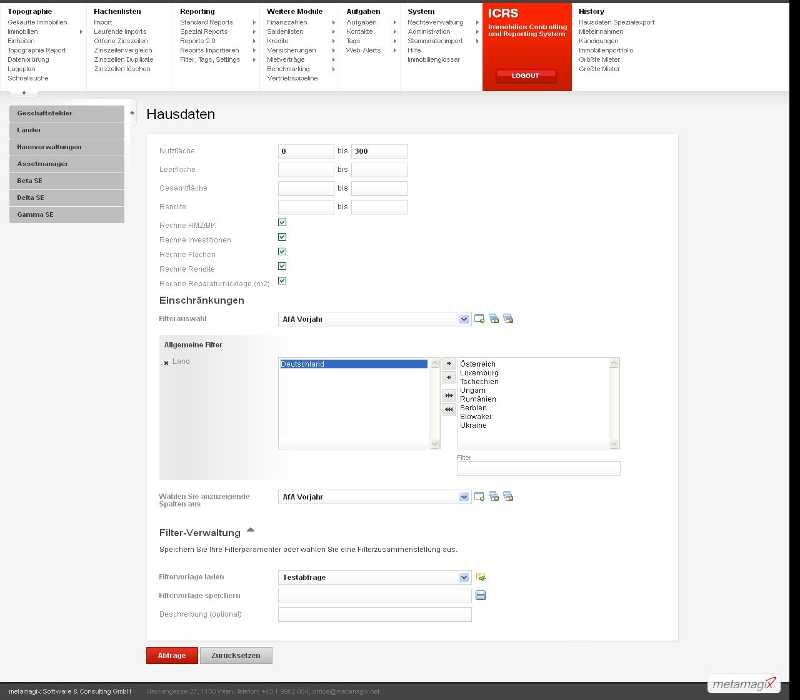Open Mietverträge in the Weitere Module menu

pyautogui.click(x=285, y=60)
